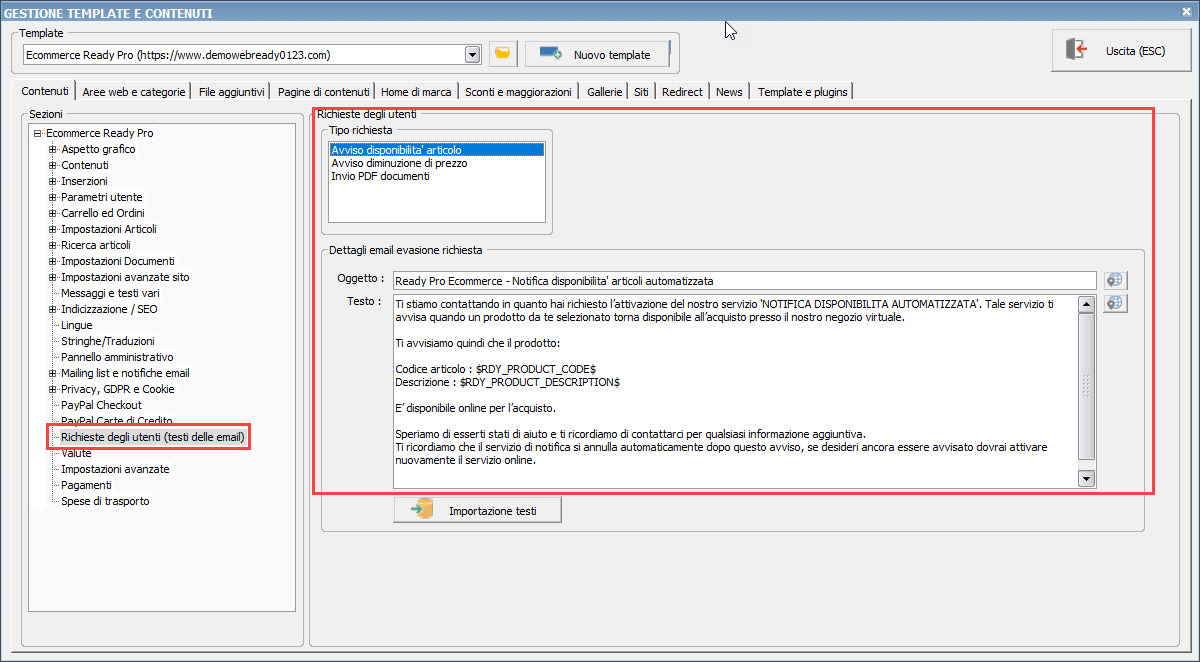The image size is (1200, 662).
Task: Switch to the Contenuti tab
Action: pos(45,91)
